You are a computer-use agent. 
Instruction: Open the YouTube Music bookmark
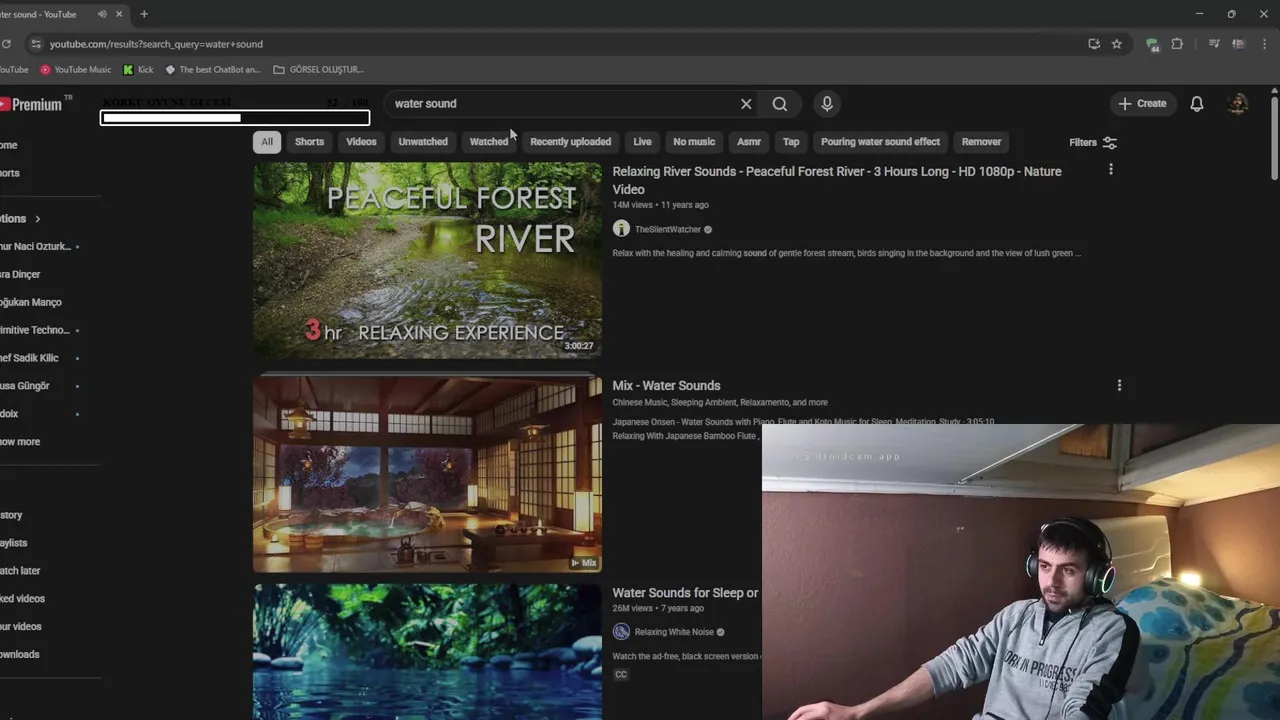pyautogui.click(x=76, y=70)
